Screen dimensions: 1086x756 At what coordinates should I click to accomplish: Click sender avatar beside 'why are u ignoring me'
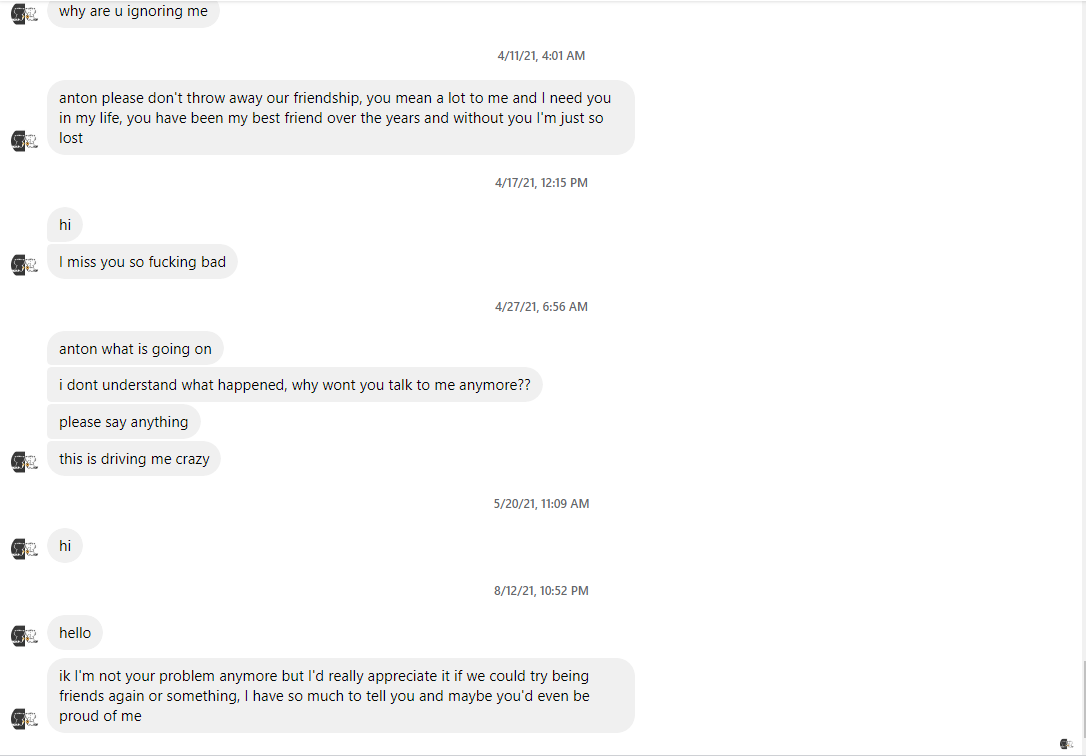(x=24, y=14)
